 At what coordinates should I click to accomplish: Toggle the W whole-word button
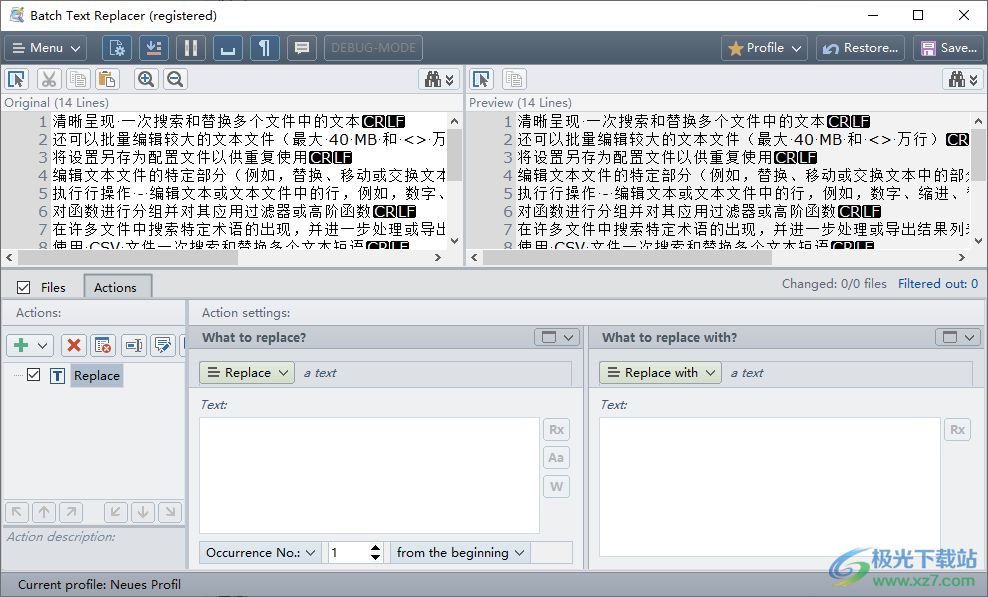tap(556, 486)
